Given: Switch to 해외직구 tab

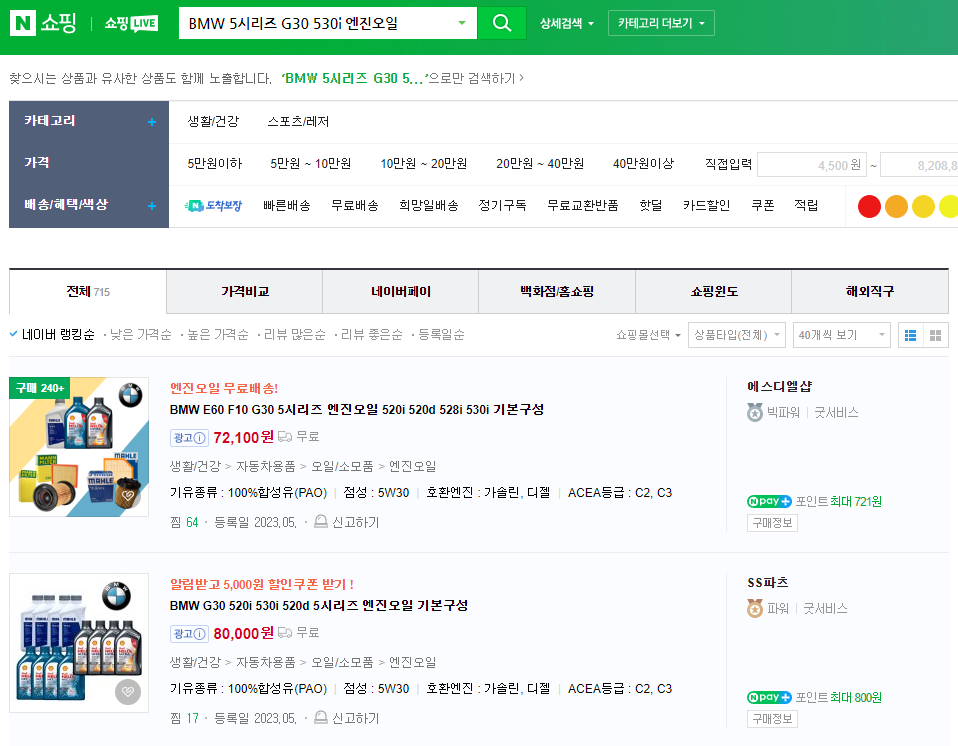Looking at the screenshot, I should click(x=870, y=291).
